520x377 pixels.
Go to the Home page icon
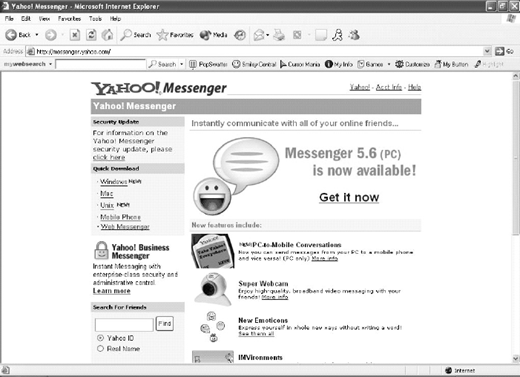point(107,35)
